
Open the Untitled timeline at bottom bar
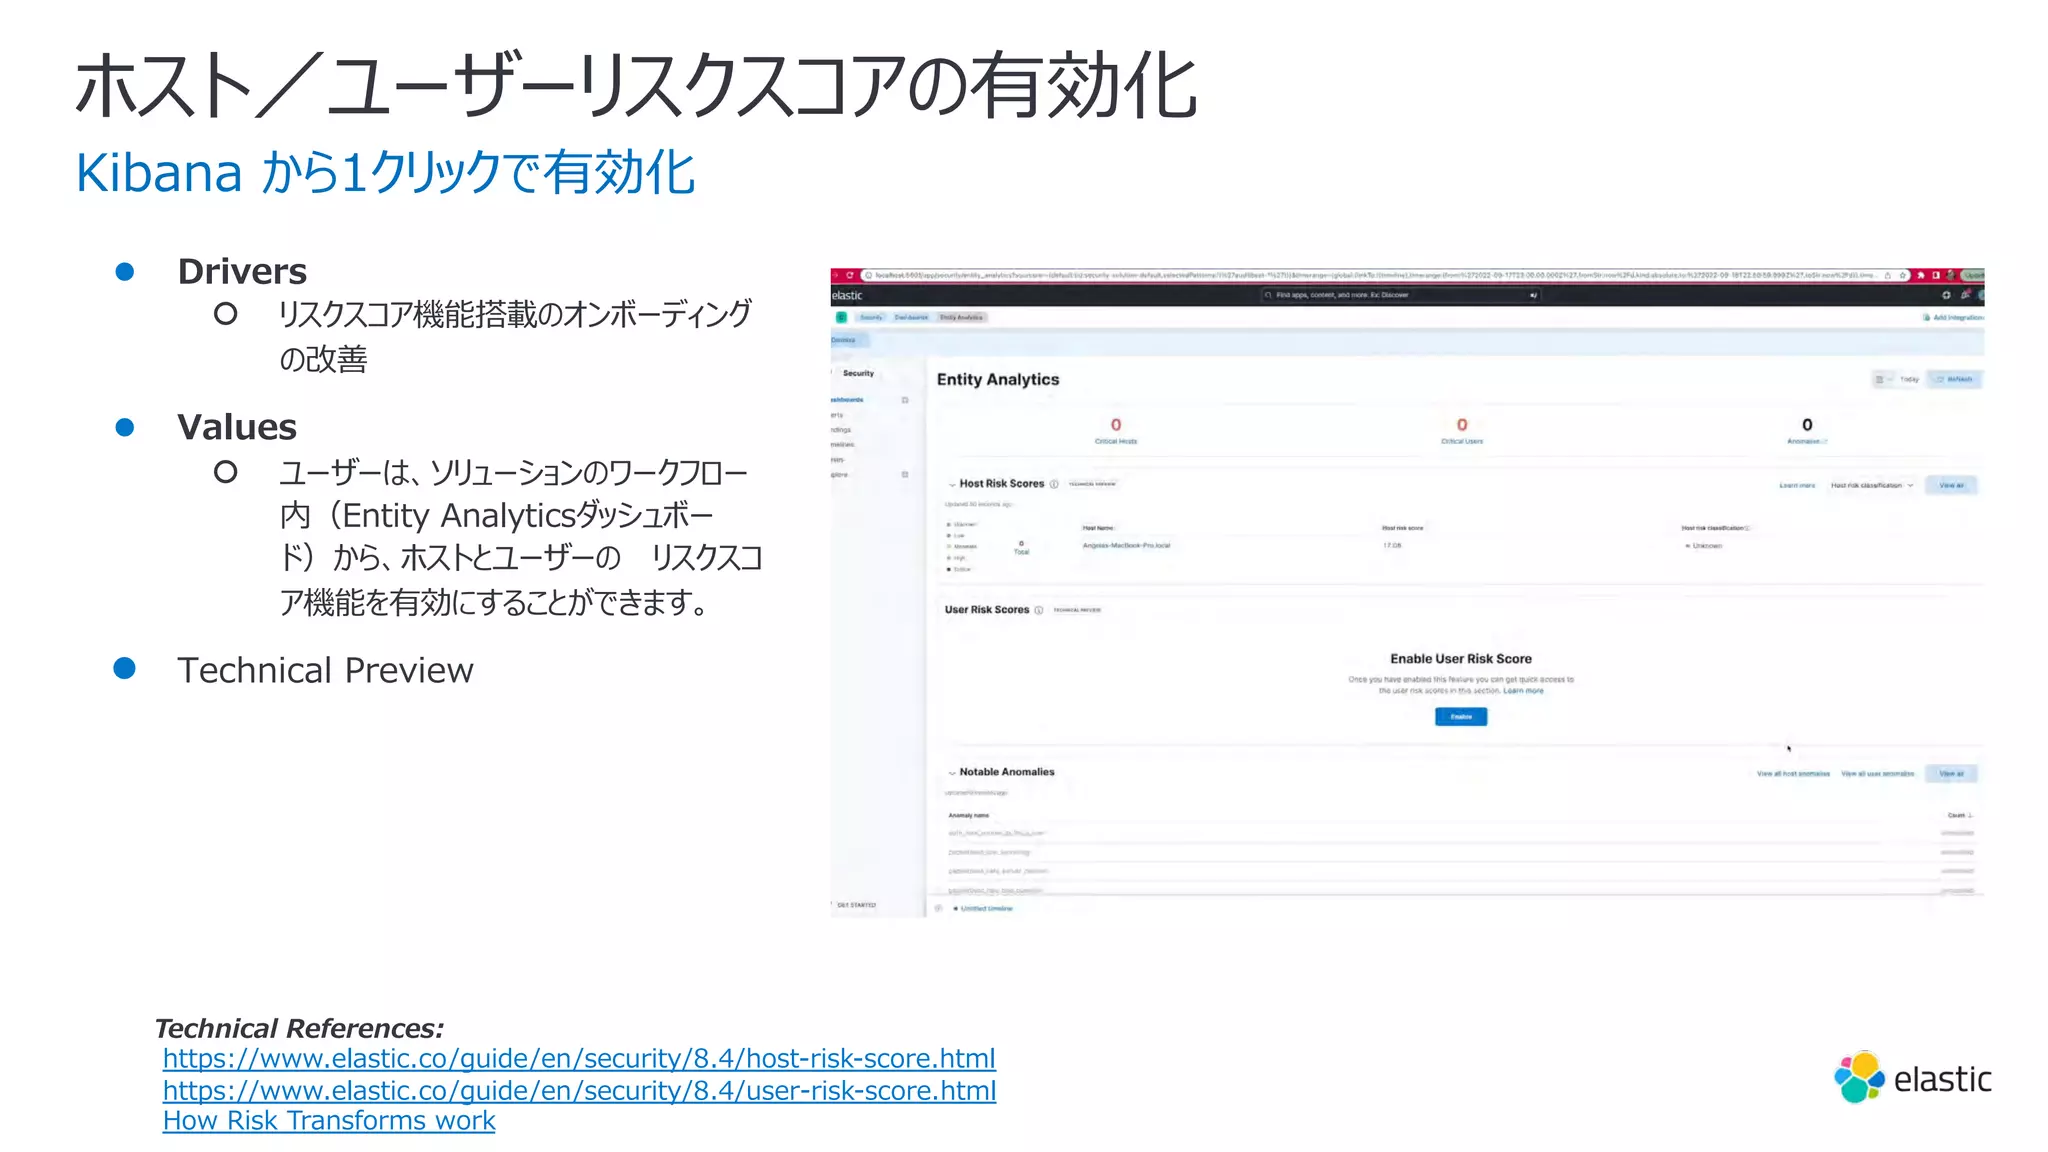[986, 909]
